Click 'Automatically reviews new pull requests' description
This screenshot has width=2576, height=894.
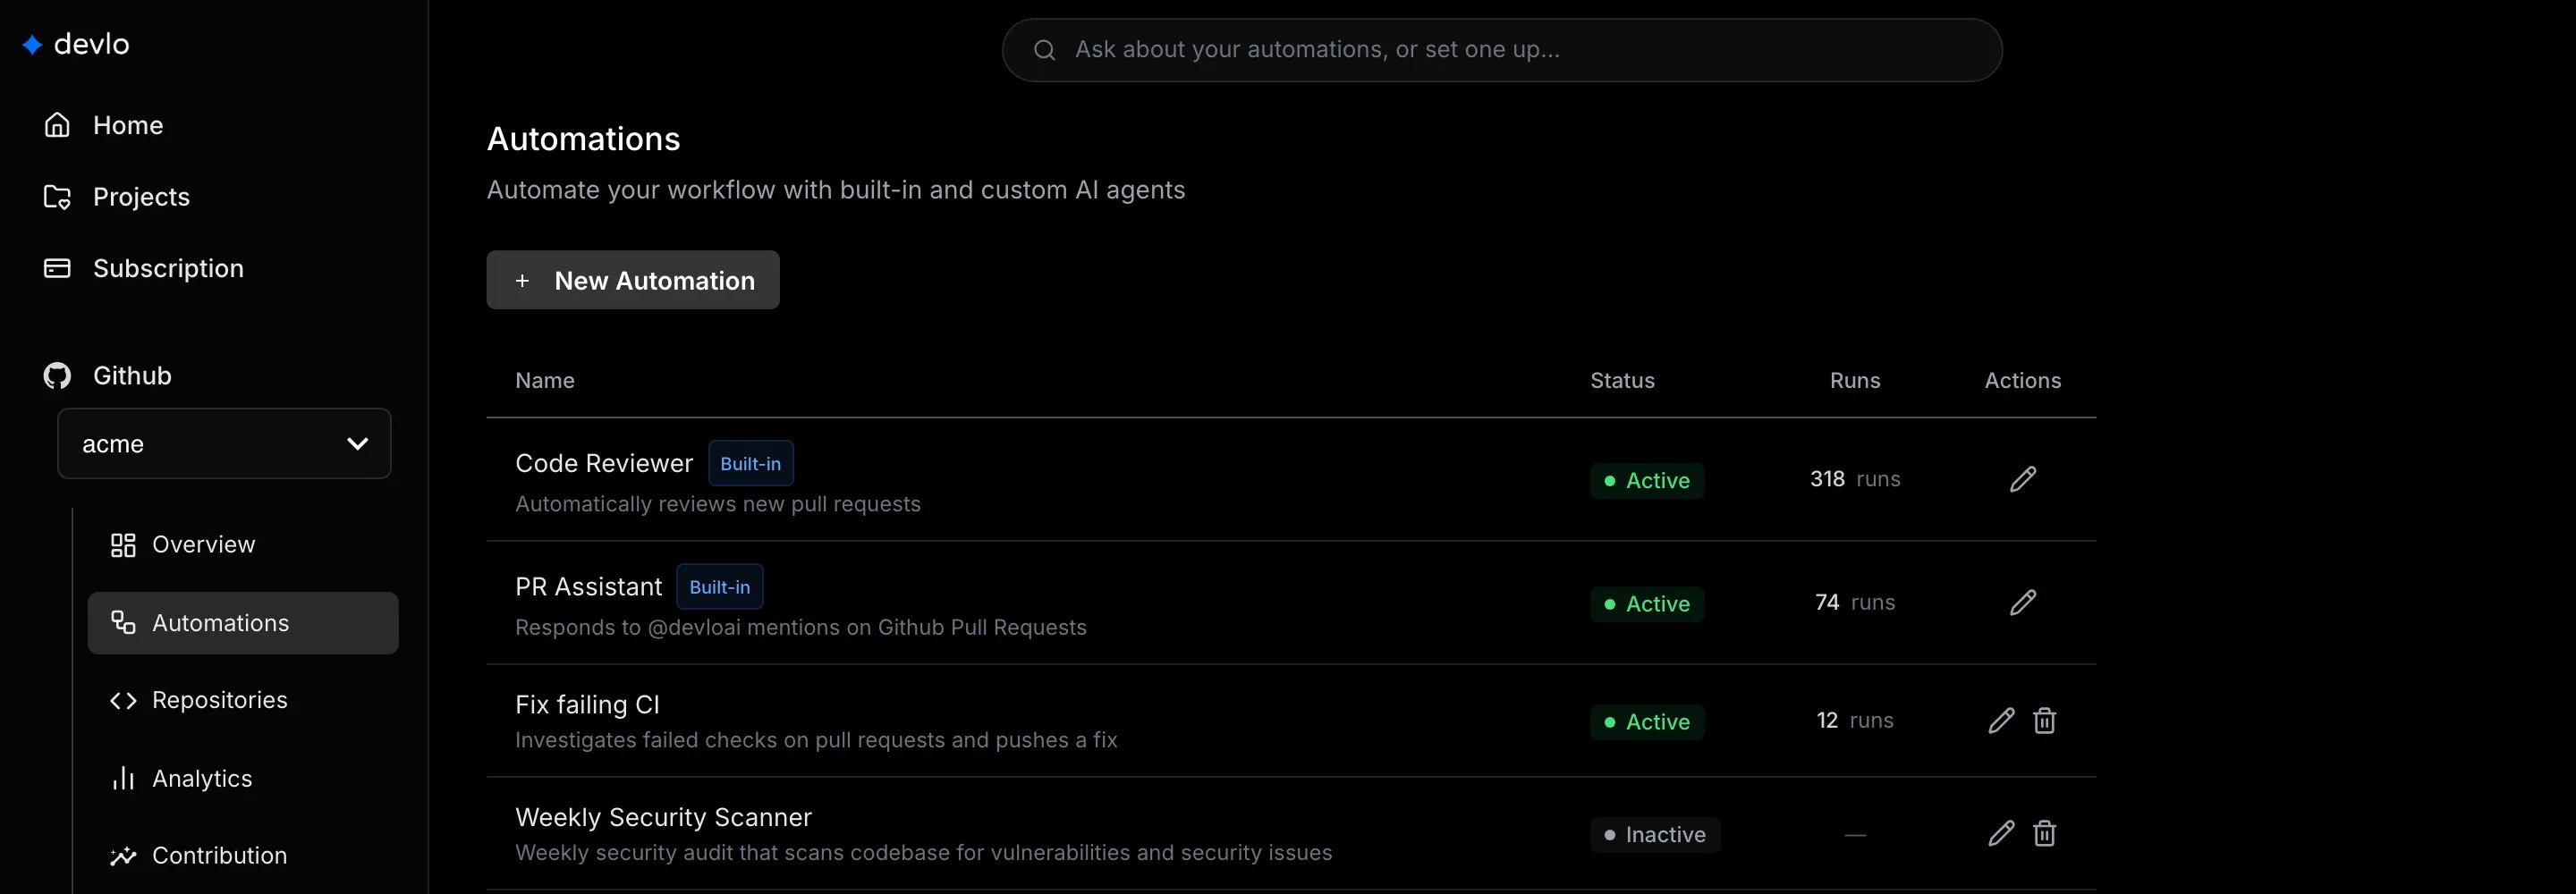click(717, 504)
